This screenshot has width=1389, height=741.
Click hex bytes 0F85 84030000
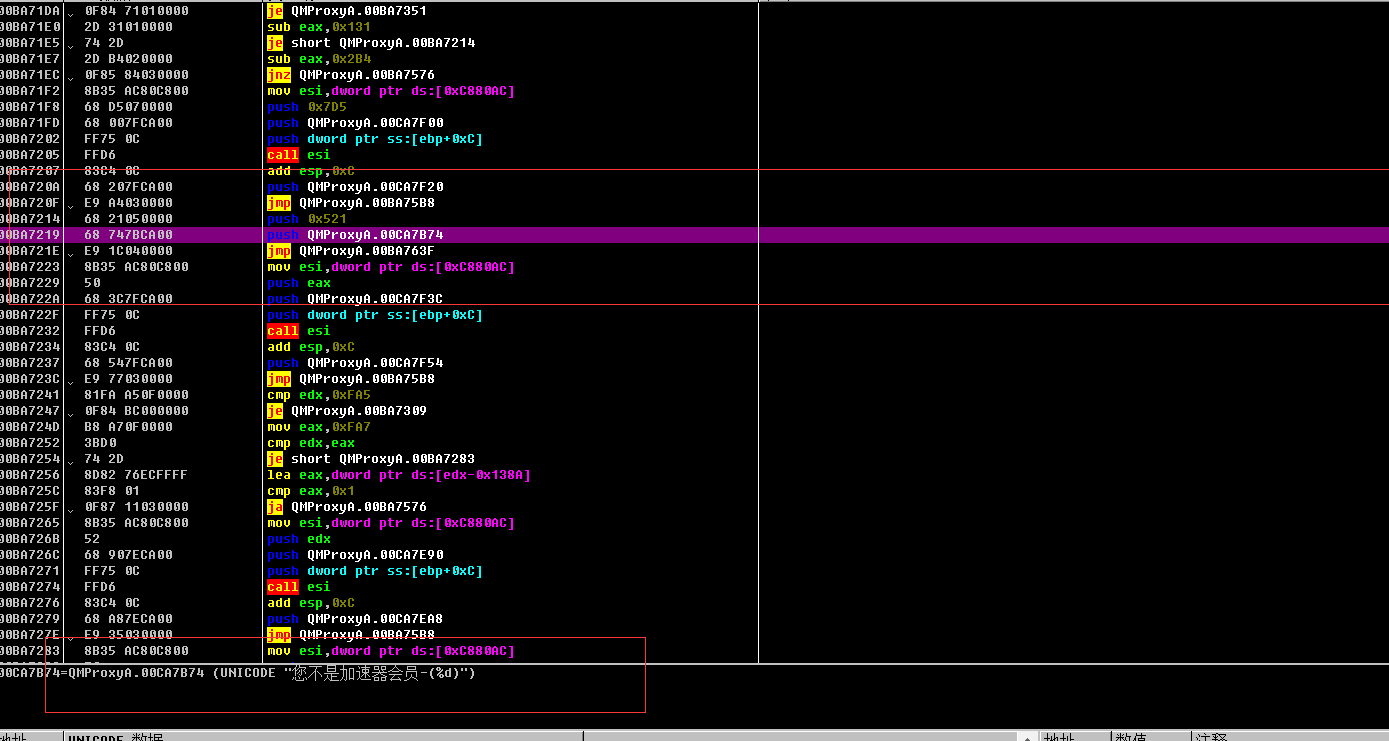click(x=136, y=75)
